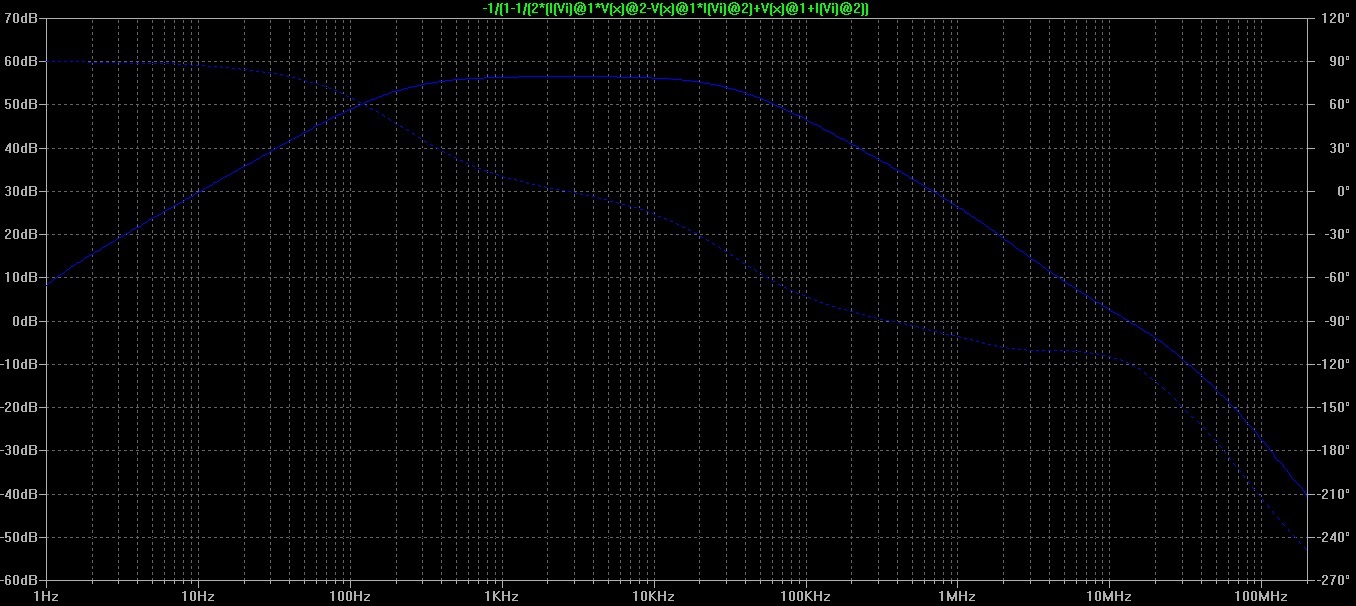
Task: Click the 10KHz frequency tick label
Action: [653, 597]
